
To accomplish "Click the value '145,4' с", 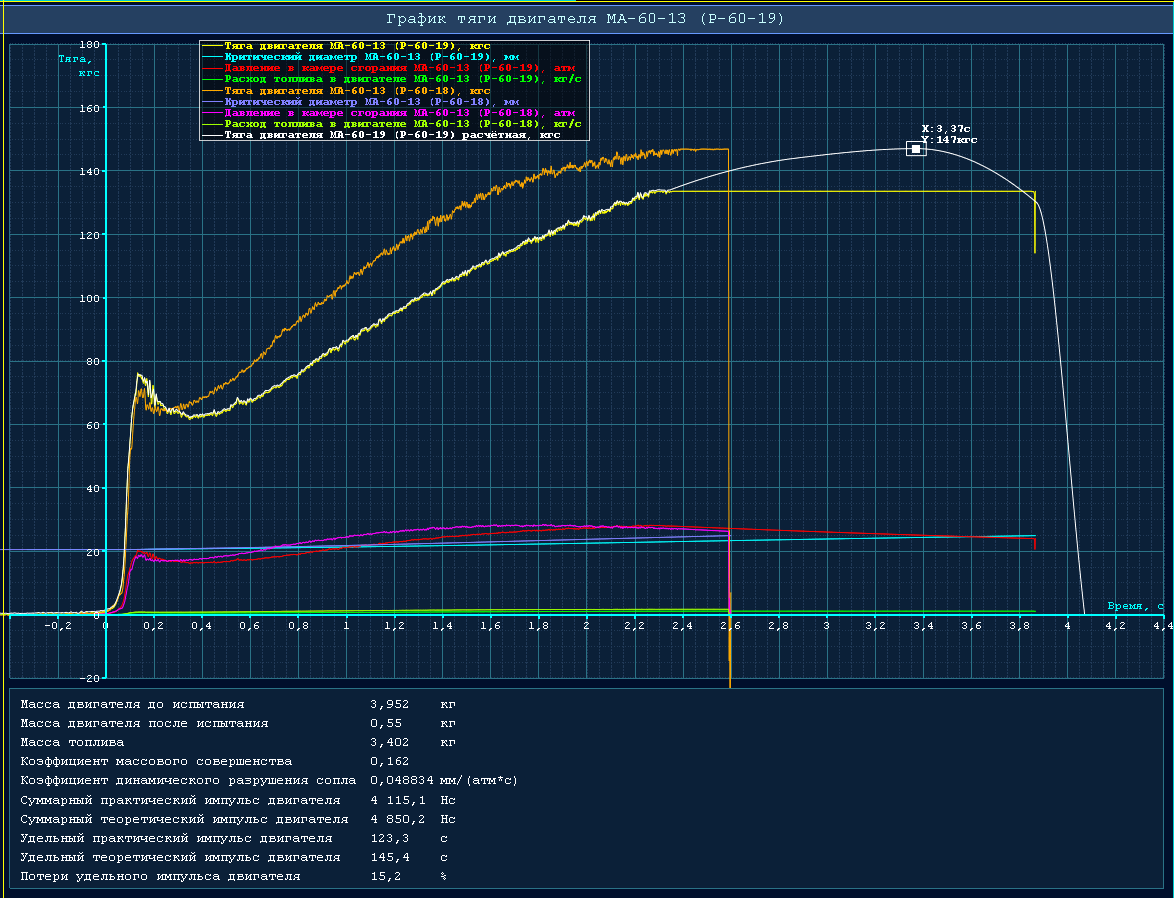I will [389, 857].
